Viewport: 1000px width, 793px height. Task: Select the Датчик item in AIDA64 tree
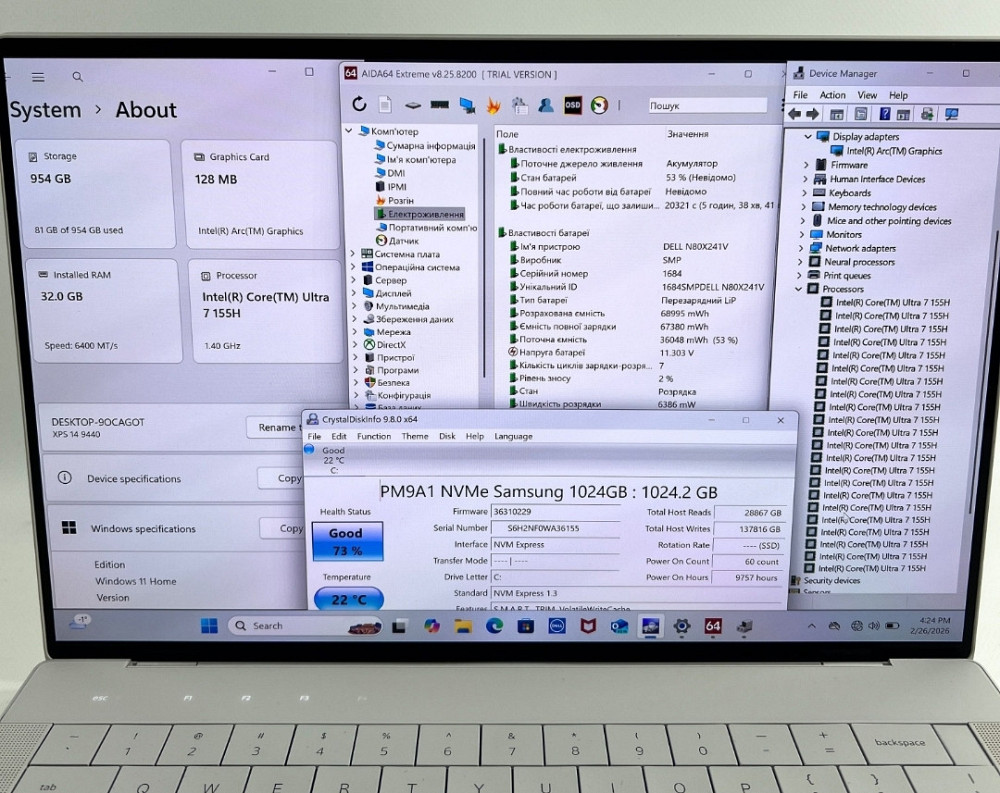403,241
